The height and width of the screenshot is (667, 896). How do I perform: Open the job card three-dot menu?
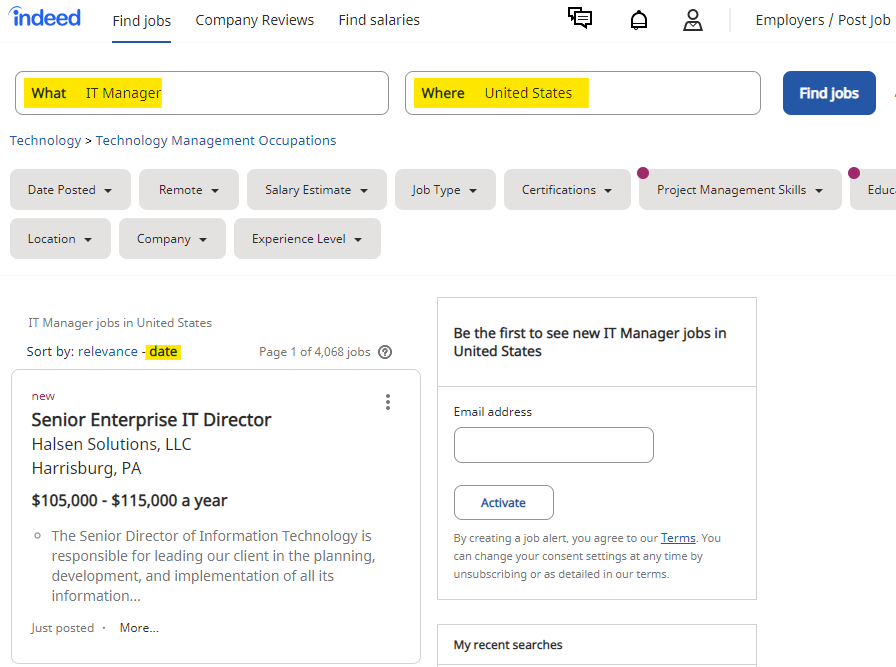pyautogui.click(x=388, y=402)
